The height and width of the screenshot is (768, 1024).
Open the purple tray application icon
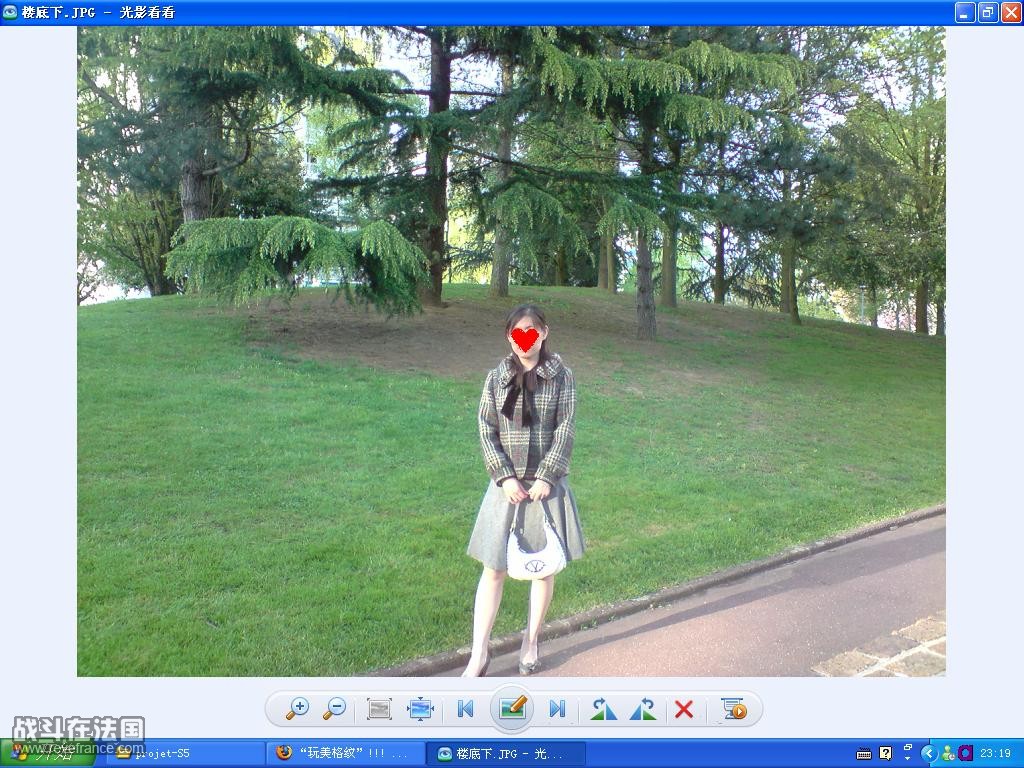(965, 754)
